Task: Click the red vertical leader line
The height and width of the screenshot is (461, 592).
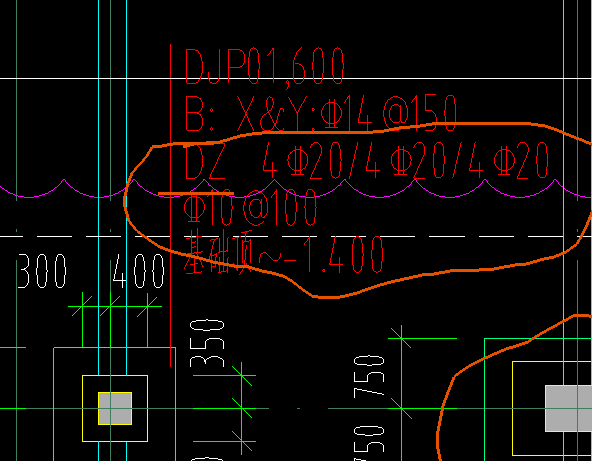Action: coord(171,206)
